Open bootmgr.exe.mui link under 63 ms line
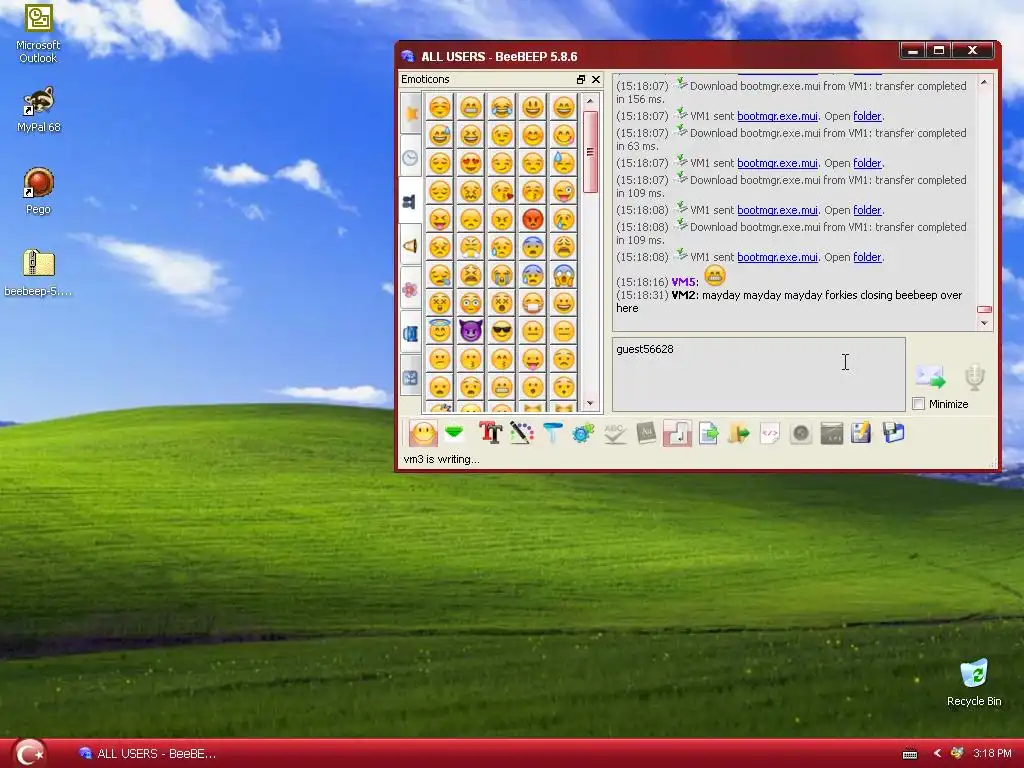Image resolution: width=1024 pixels, height=768 pixels. tap(777, 163)
